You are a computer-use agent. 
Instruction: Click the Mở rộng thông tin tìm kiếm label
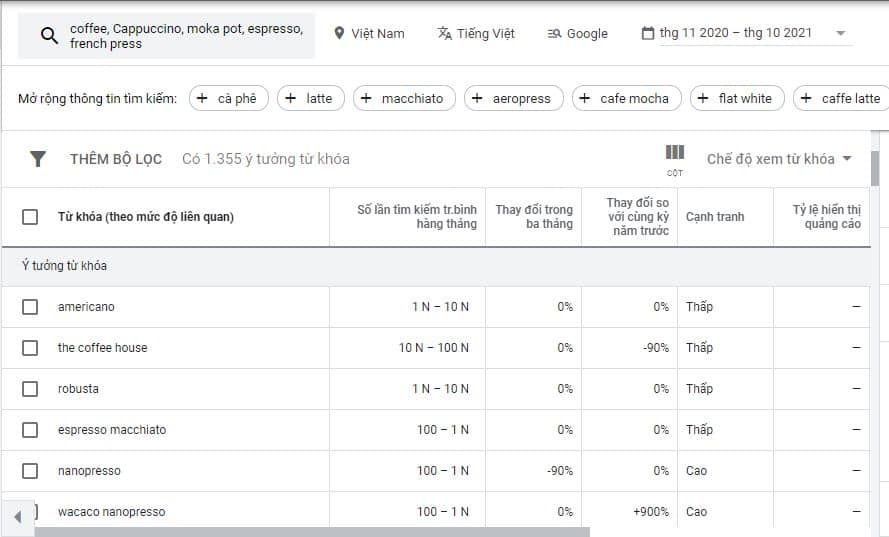point(98,99)
